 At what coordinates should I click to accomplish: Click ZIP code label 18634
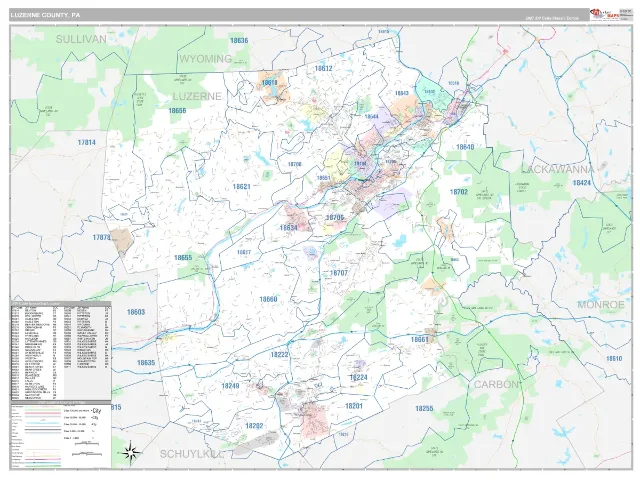288,228
